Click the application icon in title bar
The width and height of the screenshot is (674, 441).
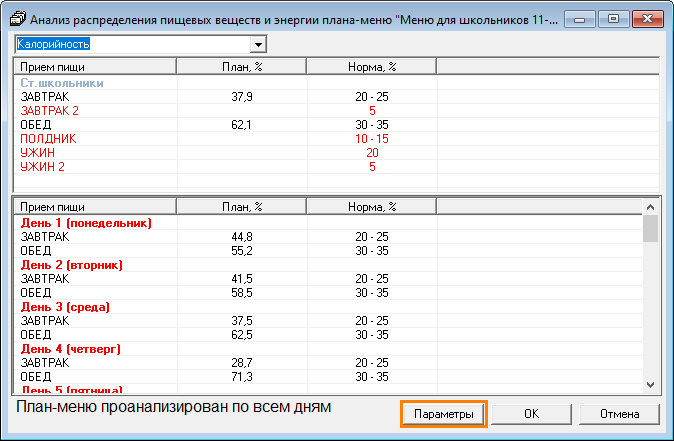click(17, 18)
